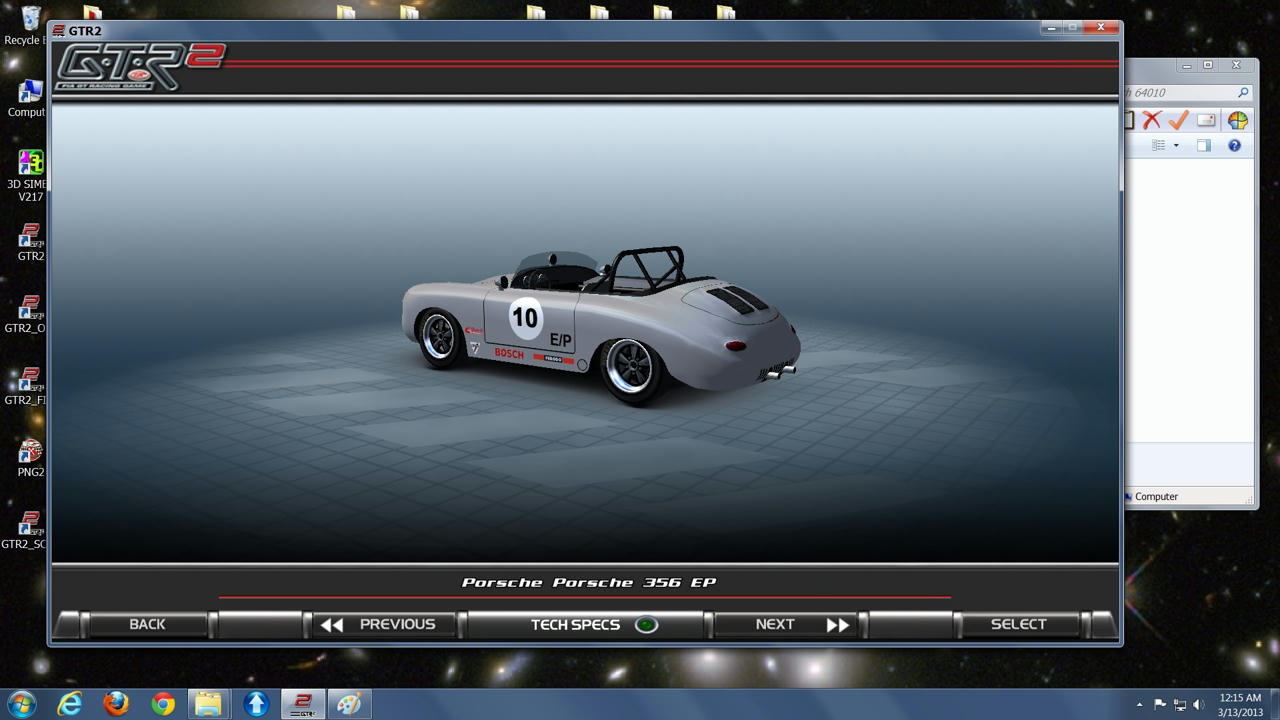The width and height of the screenshot is (1280, 720).
Task: Expand the view options dropdown arrow in Explorer
Action: [x=1176, y=146]
